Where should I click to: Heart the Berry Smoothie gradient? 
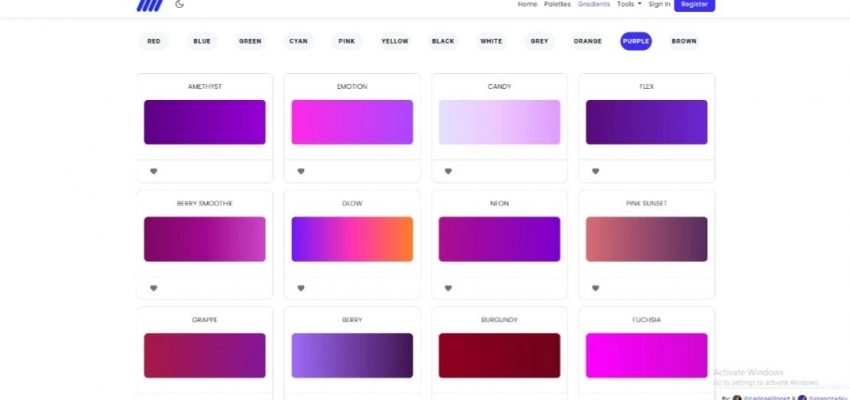coord(153,288)
